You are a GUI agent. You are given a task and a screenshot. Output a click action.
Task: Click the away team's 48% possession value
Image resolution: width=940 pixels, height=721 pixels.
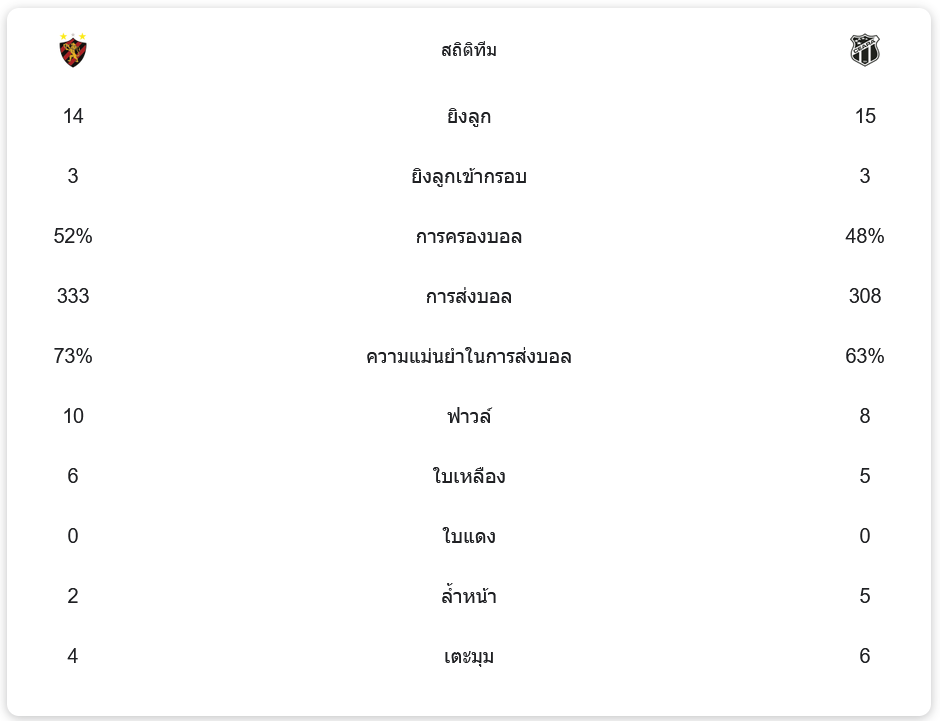tap(864, 237)
